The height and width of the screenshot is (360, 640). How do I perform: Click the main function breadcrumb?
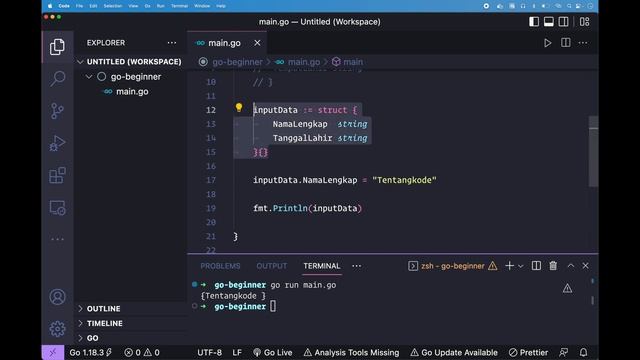[x=353, y=62]
